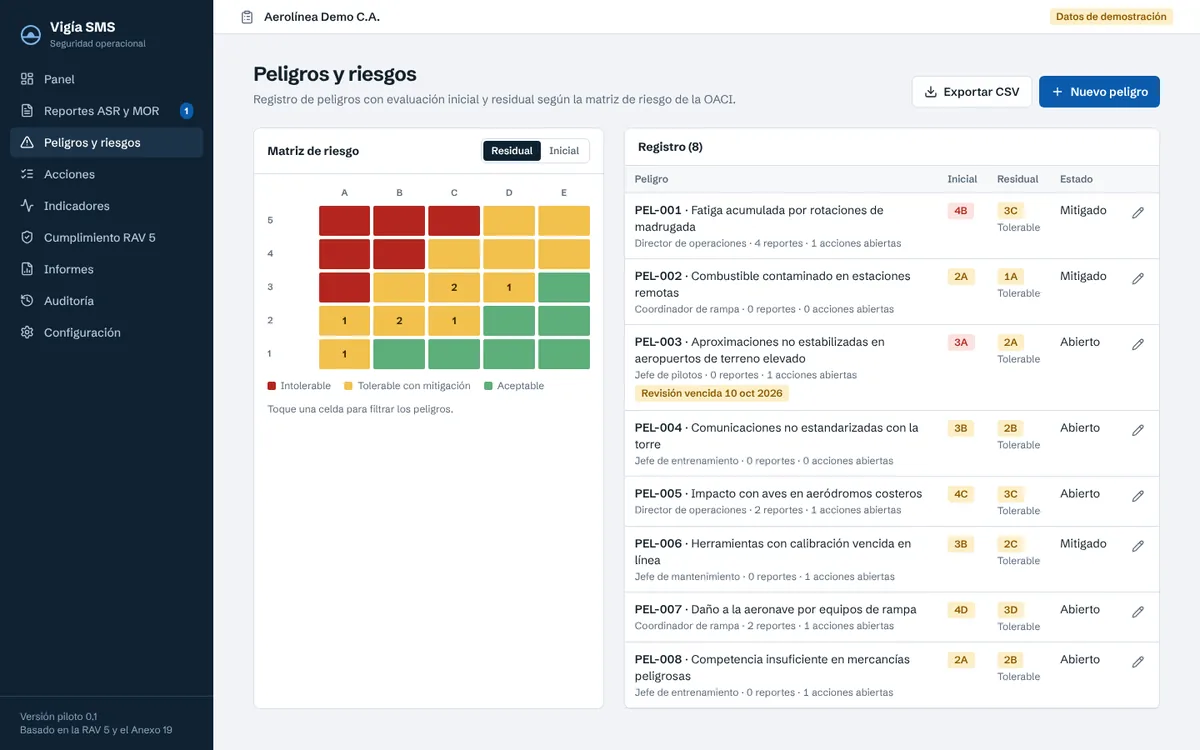Click the Configuración gear icon in sidebar

click(x=27, y=333)
